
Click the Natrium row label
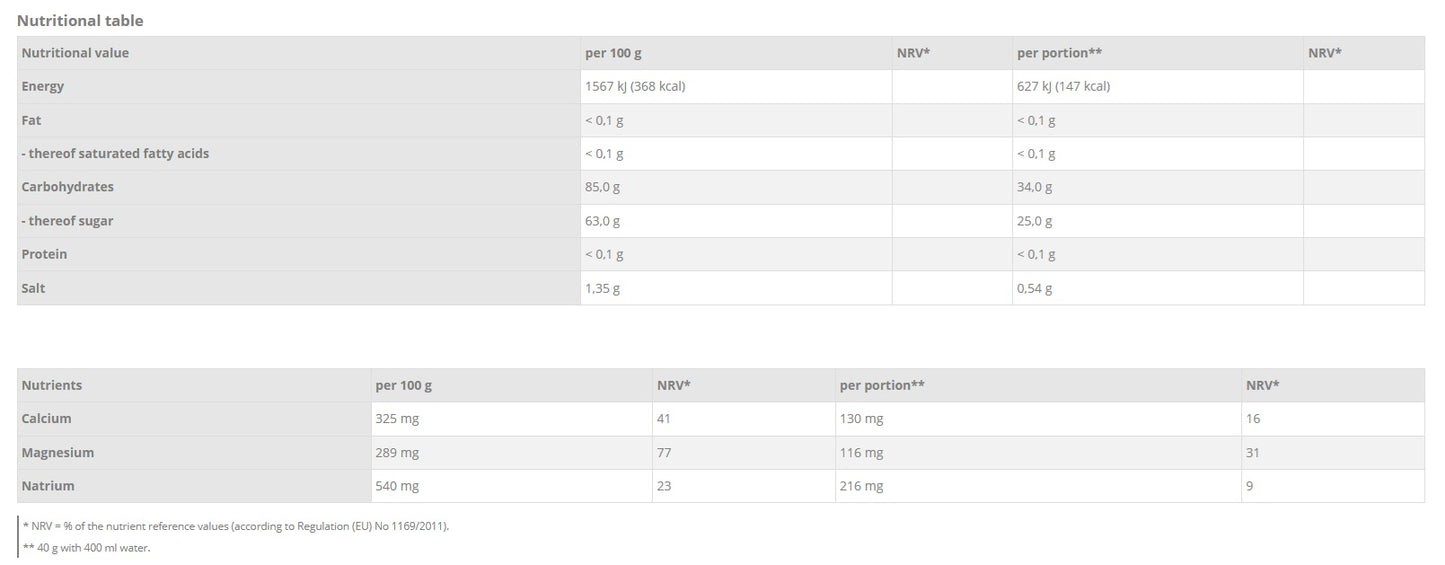click(x=48, y=486)
